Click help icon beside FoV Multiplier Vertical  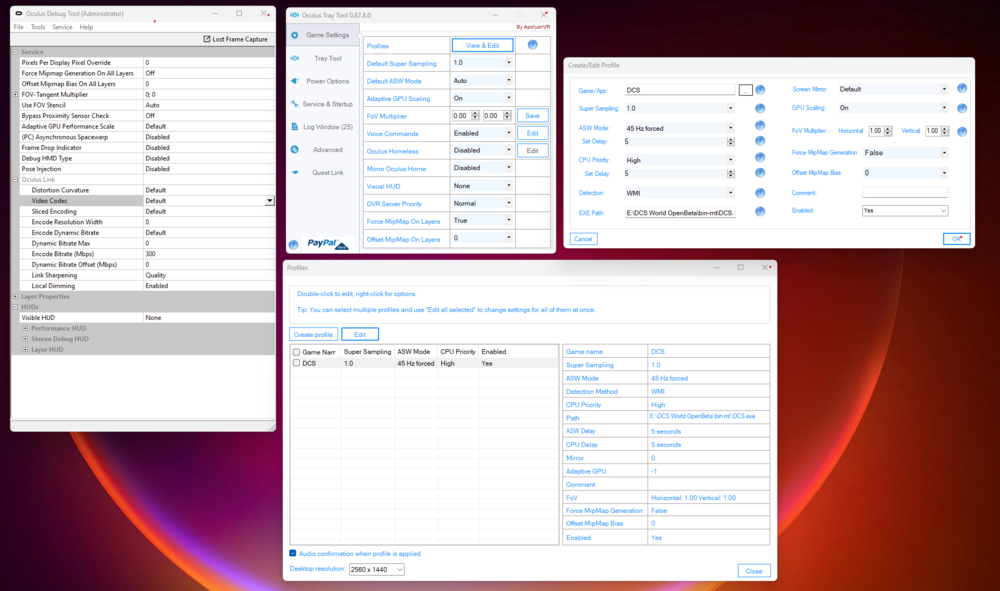(962, 131)
